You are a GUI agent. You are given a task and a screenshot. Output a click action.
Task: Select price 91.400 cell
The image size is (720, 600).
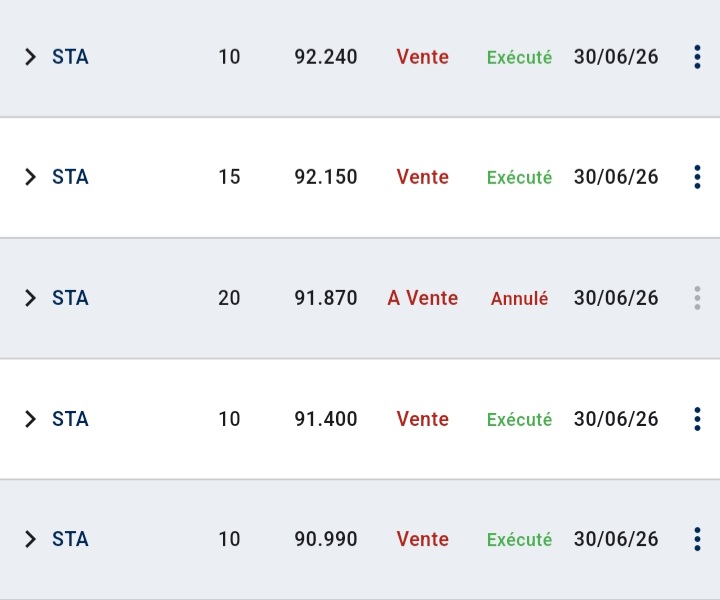pyautogui.click(x=326, y=419)
